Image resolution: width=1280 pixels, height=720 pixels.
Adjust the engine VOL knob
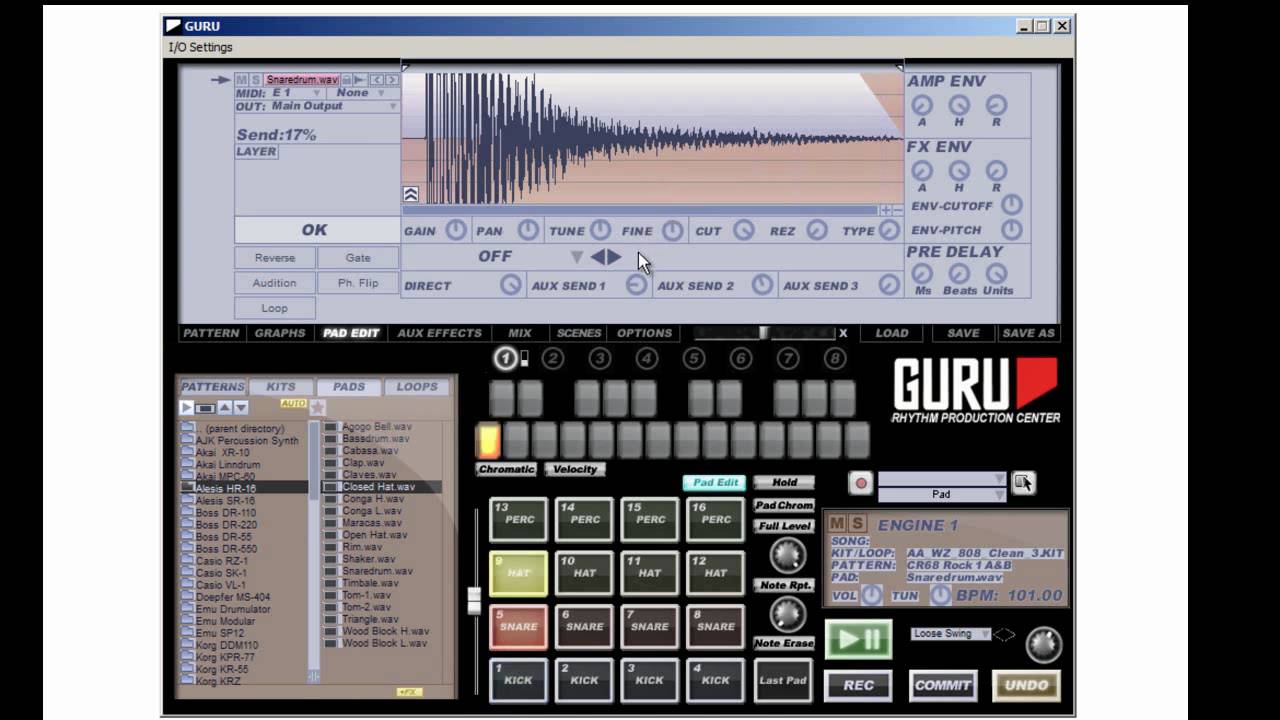click(x=872, y=595)
